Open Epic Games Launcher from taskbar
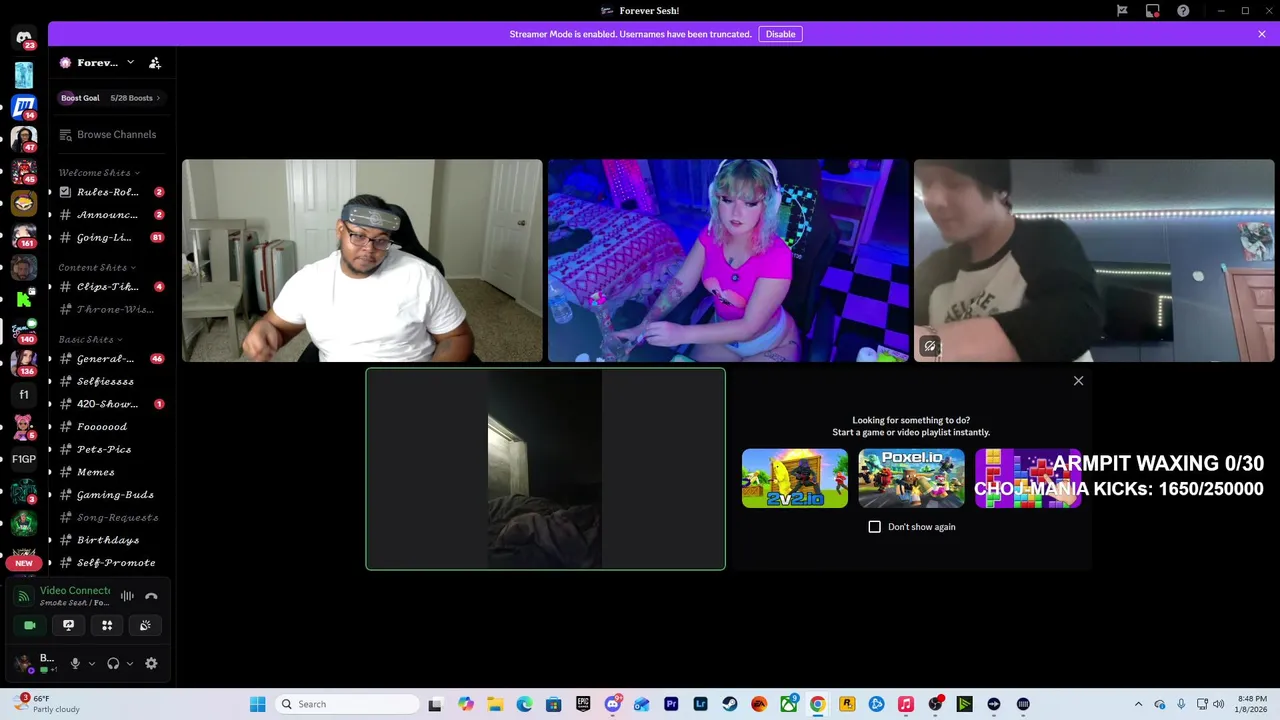This screenshot has height=720, width=1280. [x=583, y=704]
